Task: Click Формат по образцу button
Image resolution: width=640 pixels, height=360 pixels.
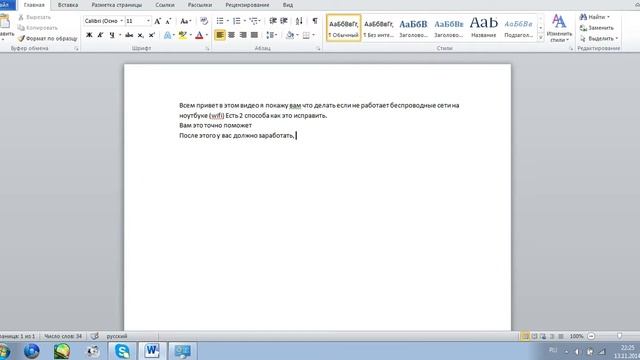Action: [x=48, y=38]
